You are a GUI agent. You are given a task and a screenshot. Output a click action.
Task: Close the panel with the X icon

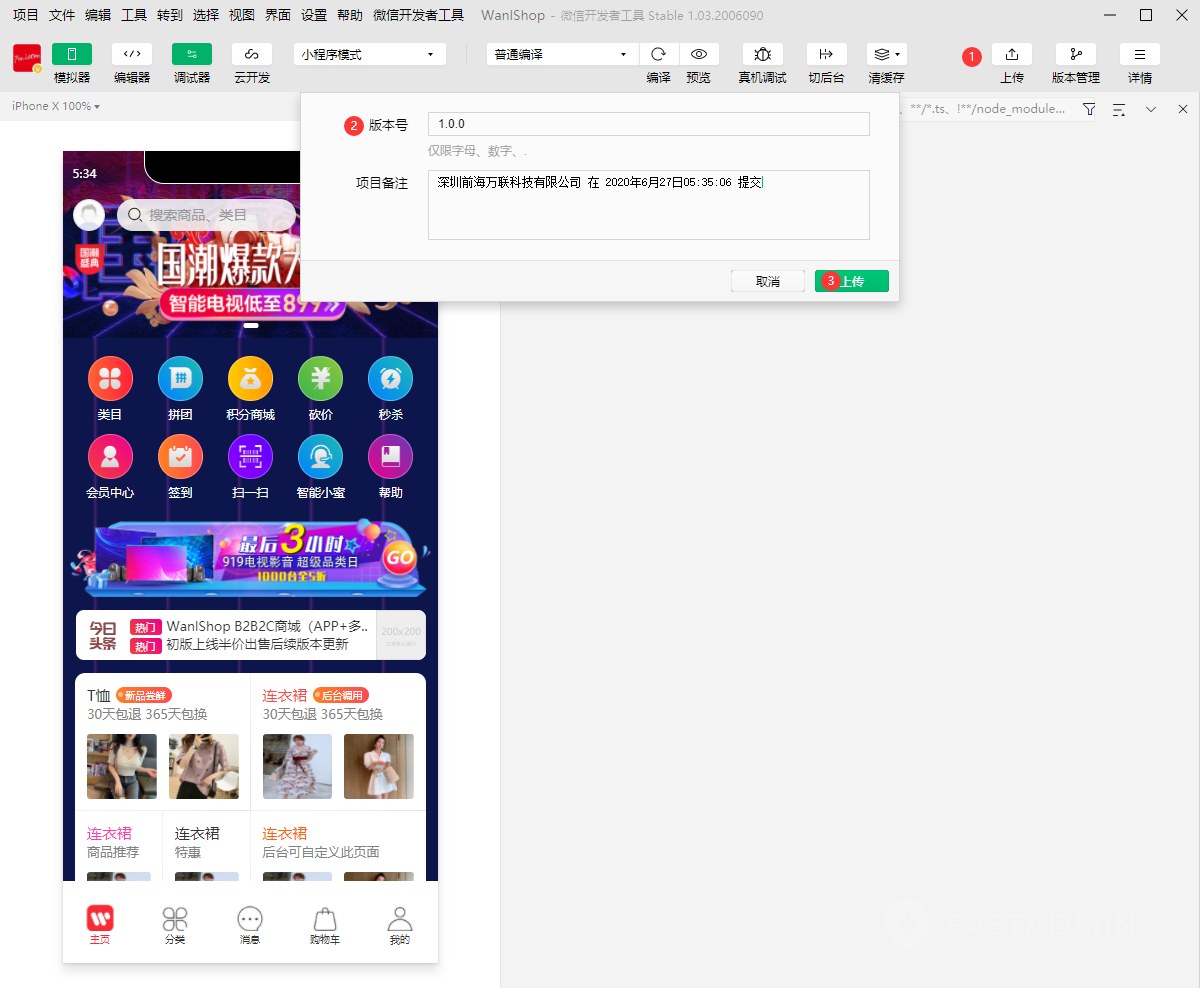1182,108
